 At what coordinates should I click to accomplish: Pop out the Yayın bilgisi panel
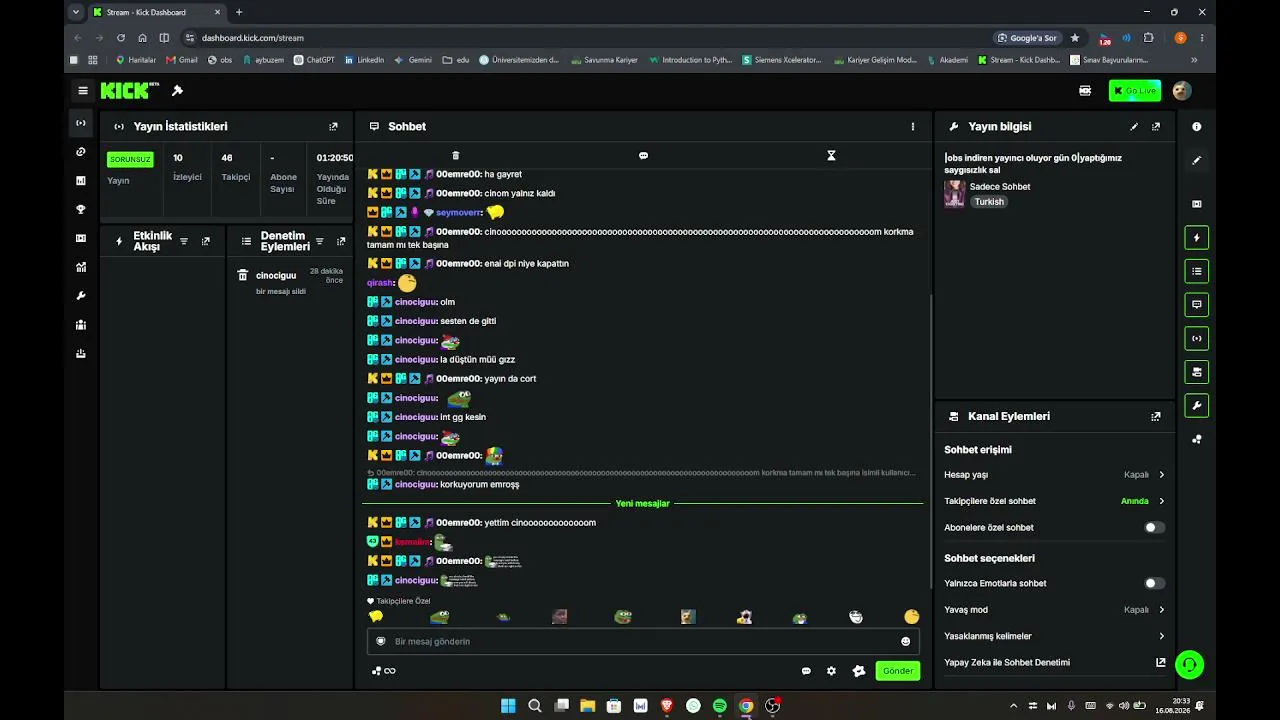pos(1156,127)
